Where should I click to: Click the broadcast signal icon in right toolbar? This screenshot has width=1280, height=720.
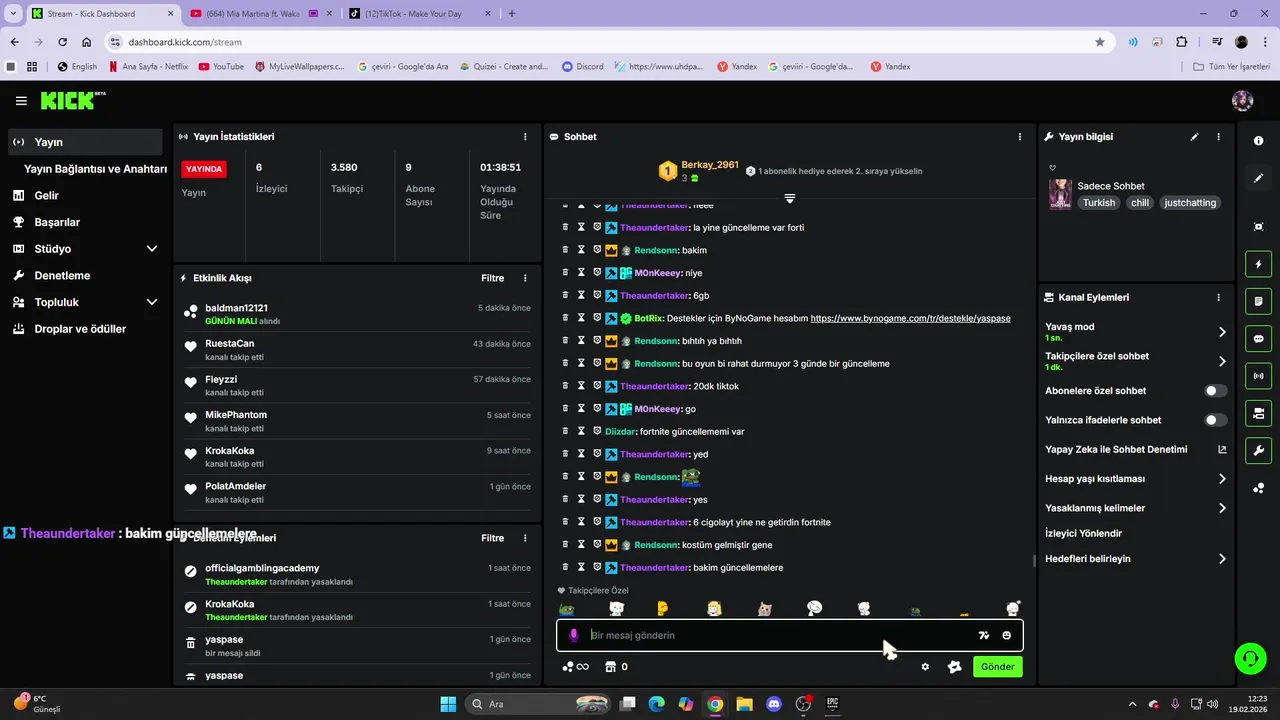1258,376
